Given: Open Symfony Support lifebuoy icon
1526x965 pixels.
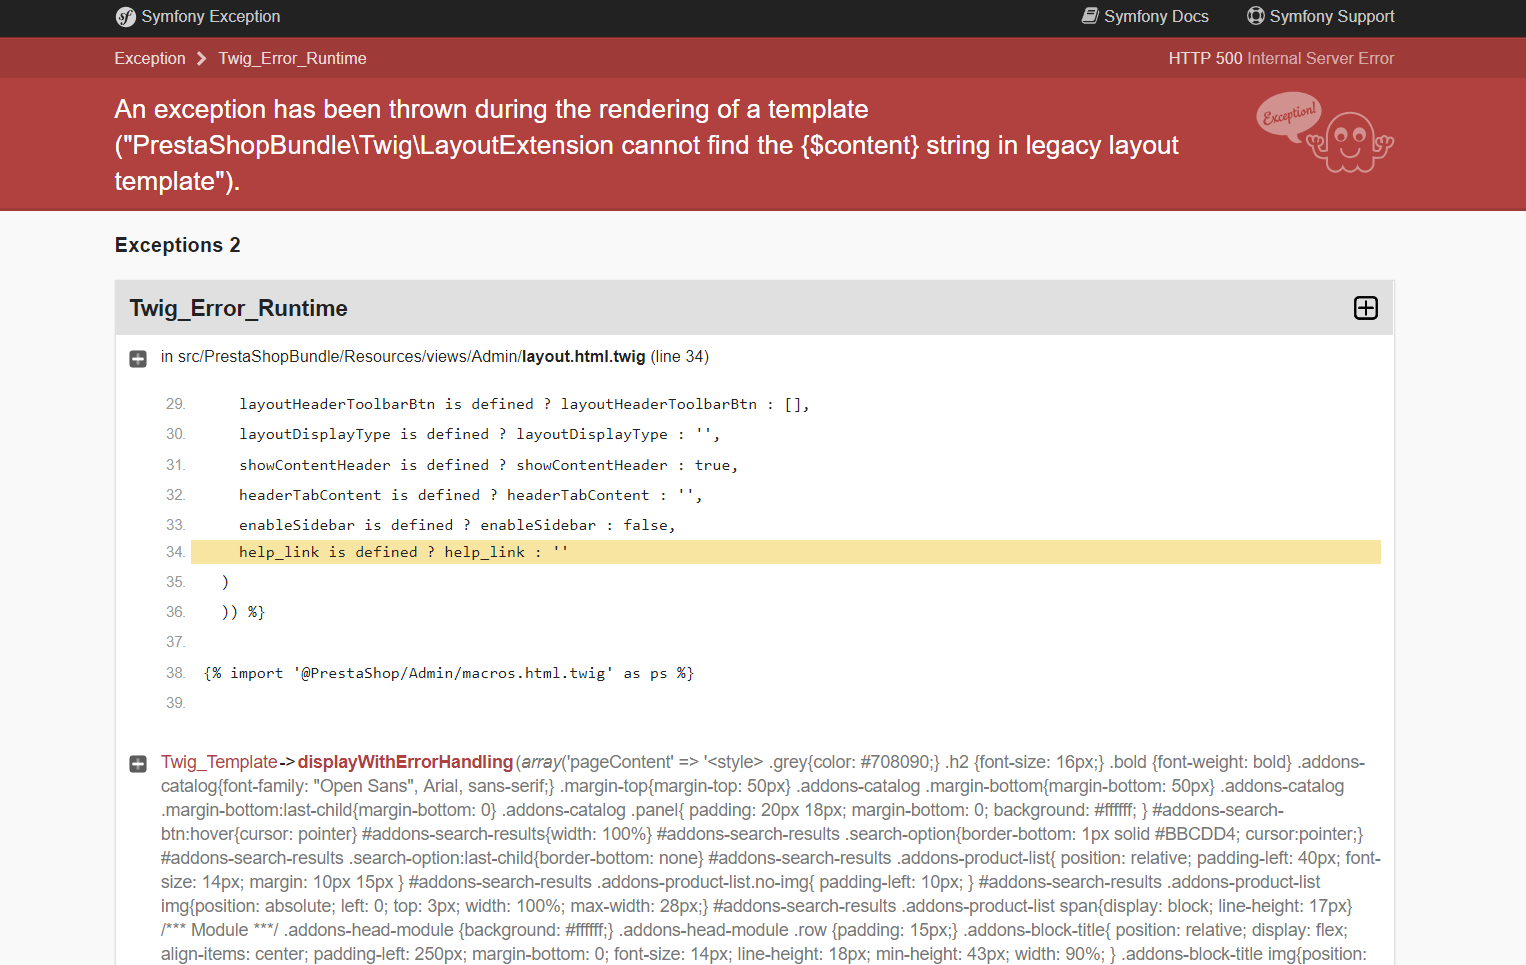Looking at the screenshot, I should coord(1255,16).
